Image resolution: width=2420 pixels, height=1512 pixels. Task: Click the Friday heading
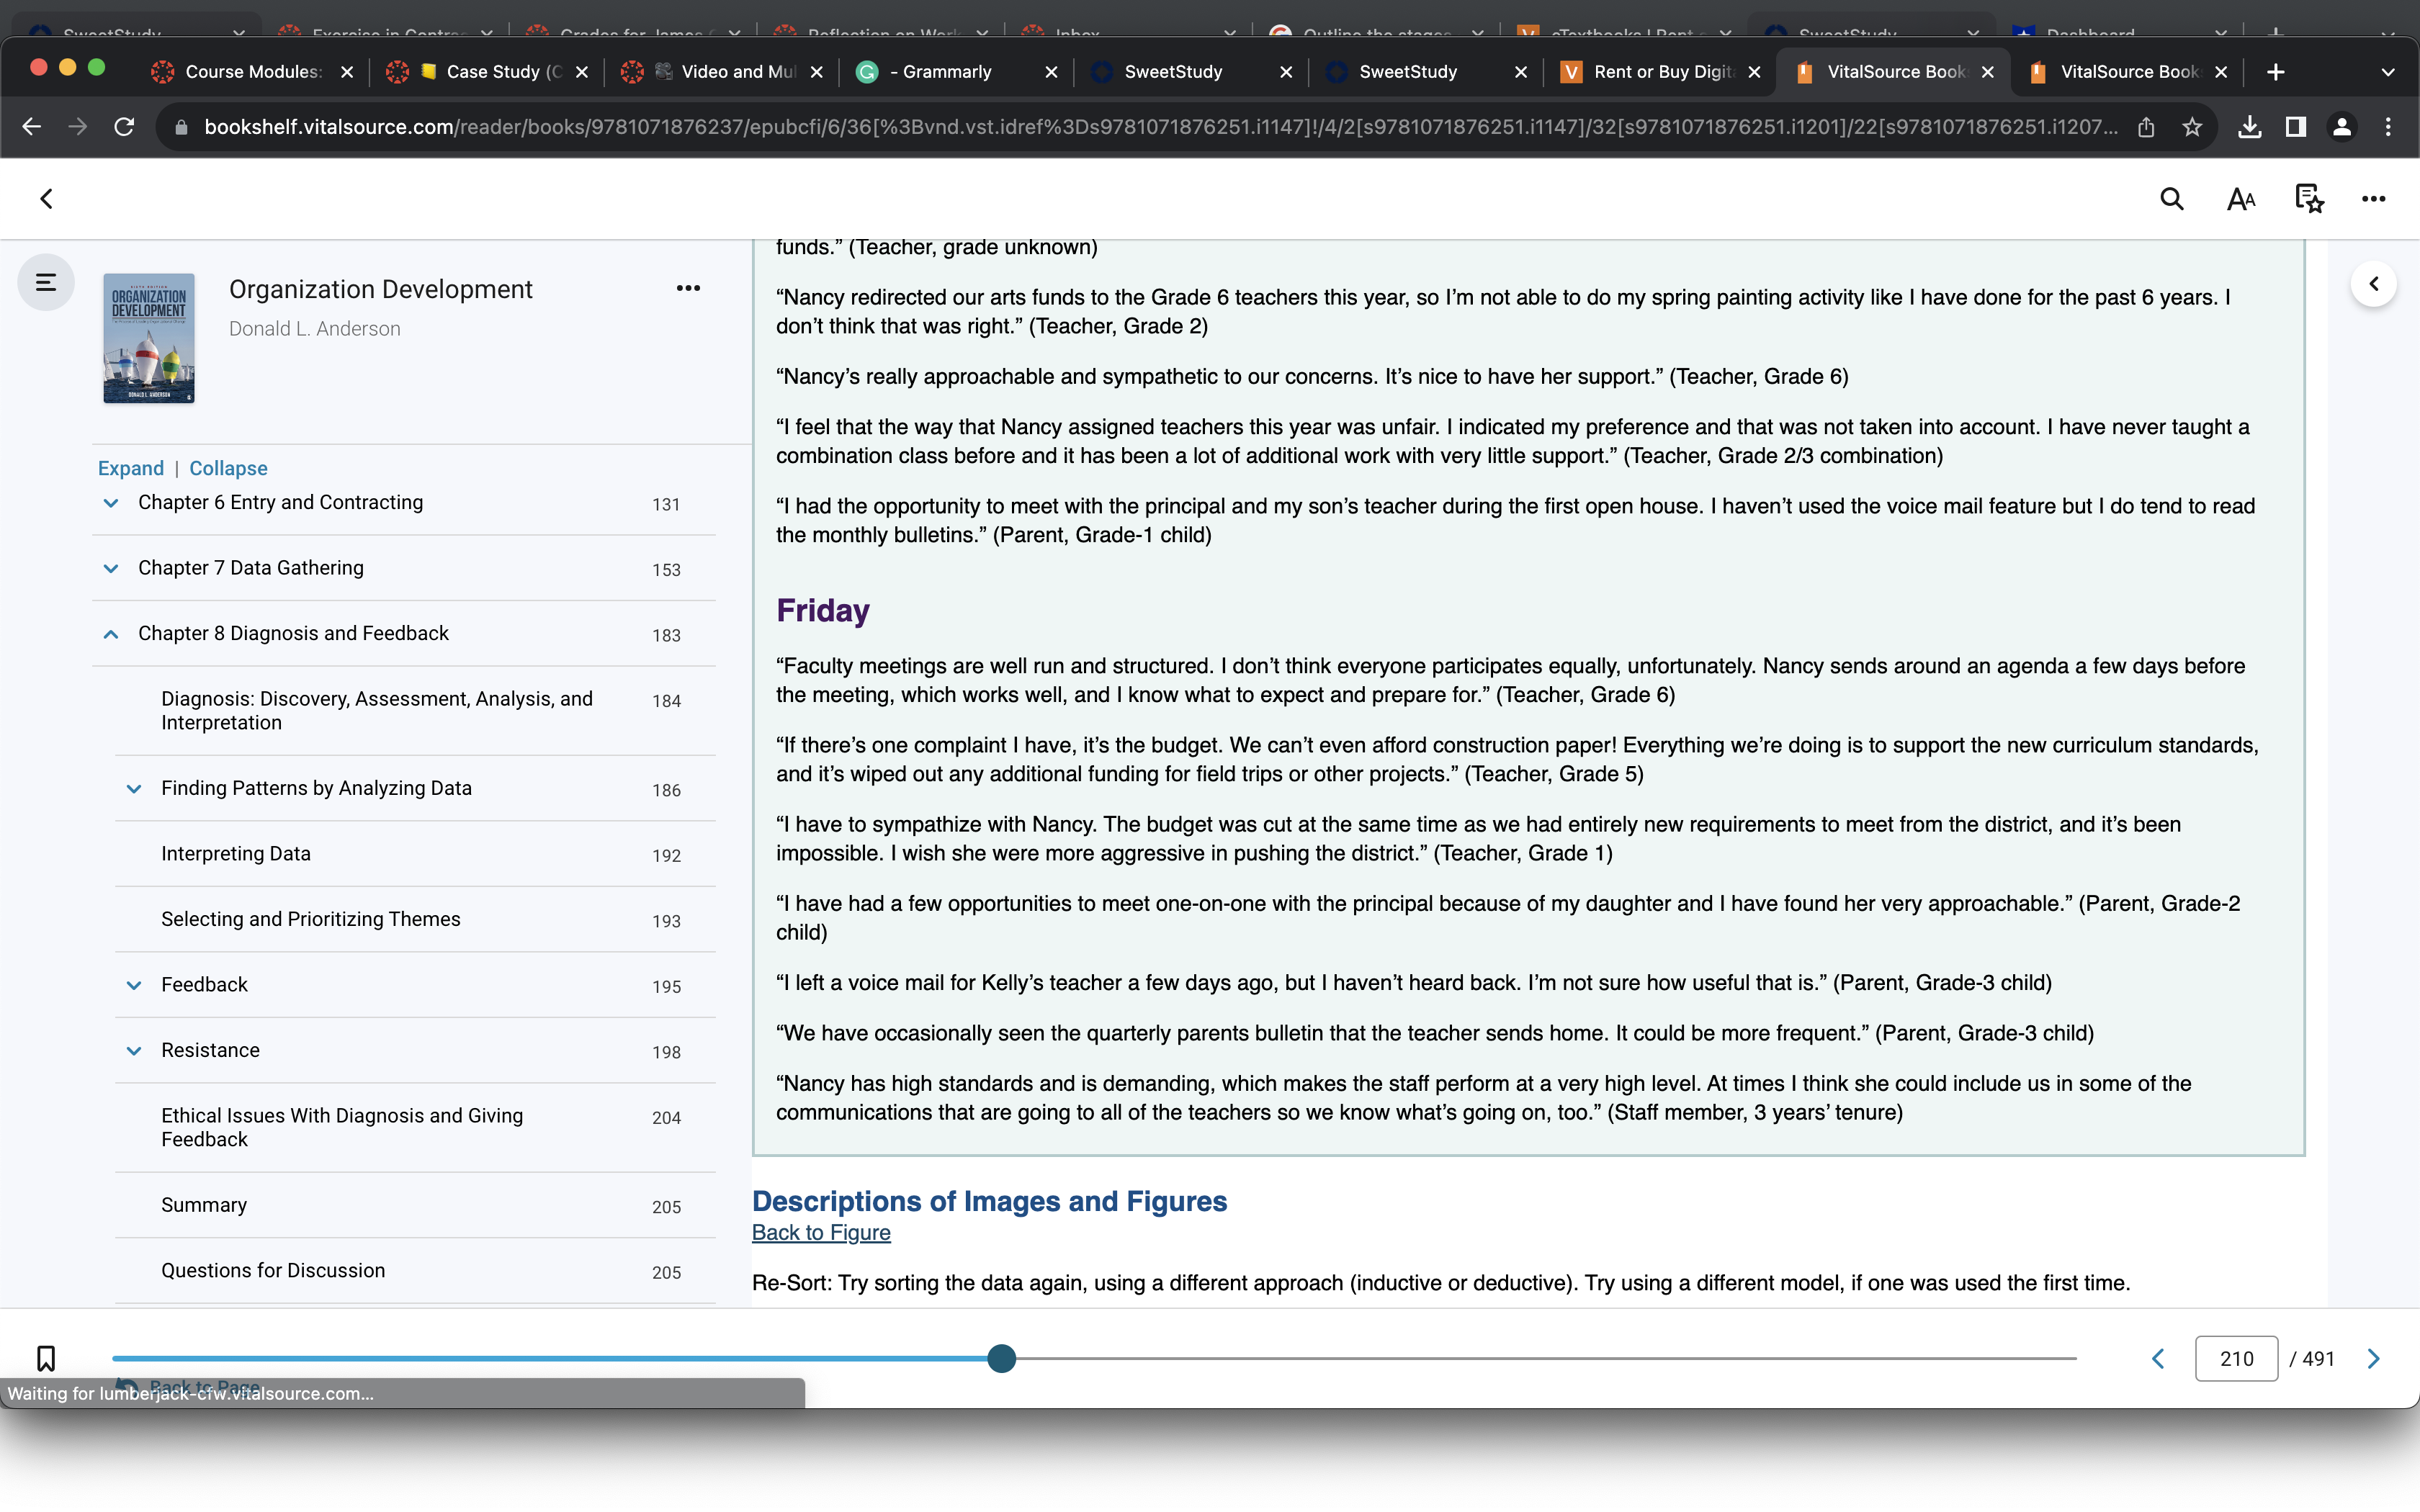click(823, 610)
